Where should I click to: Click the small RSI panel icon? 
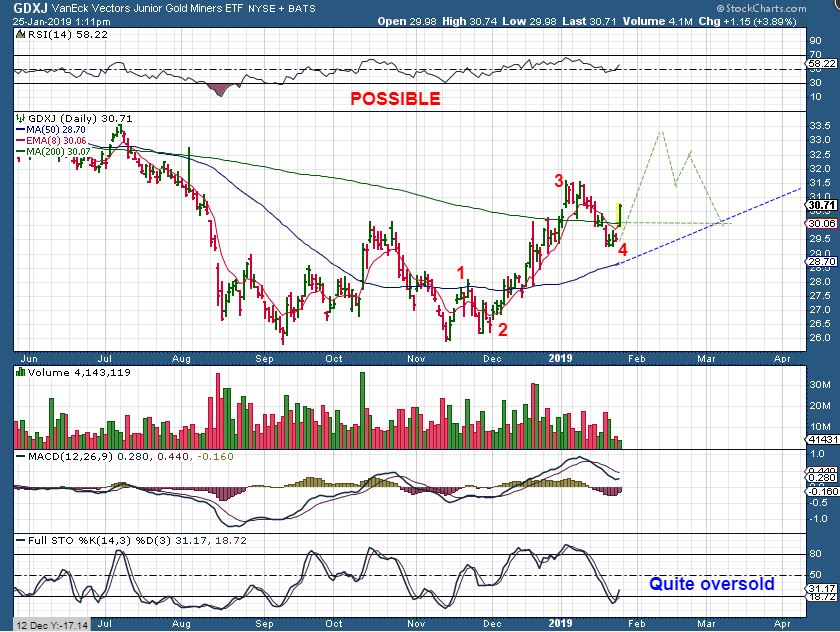point(20,34)
